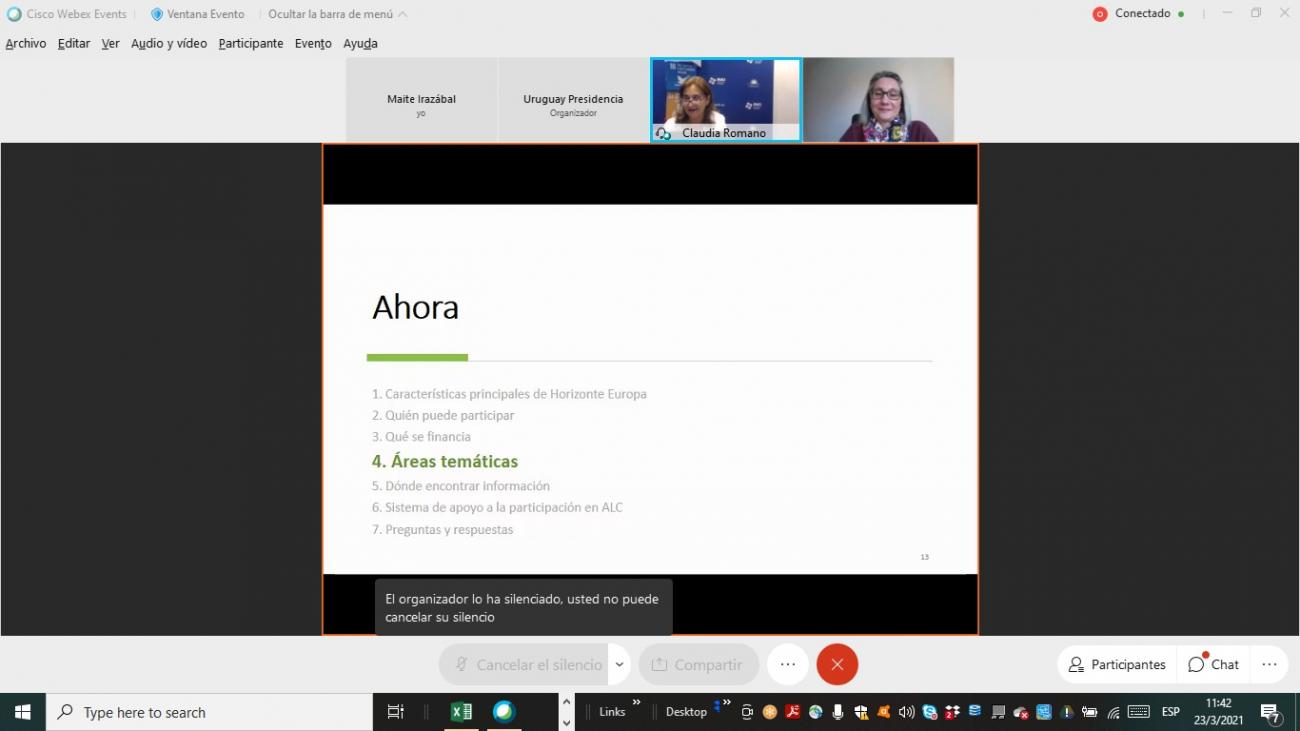Switch to Excel in taskbar

pos(461,712)
